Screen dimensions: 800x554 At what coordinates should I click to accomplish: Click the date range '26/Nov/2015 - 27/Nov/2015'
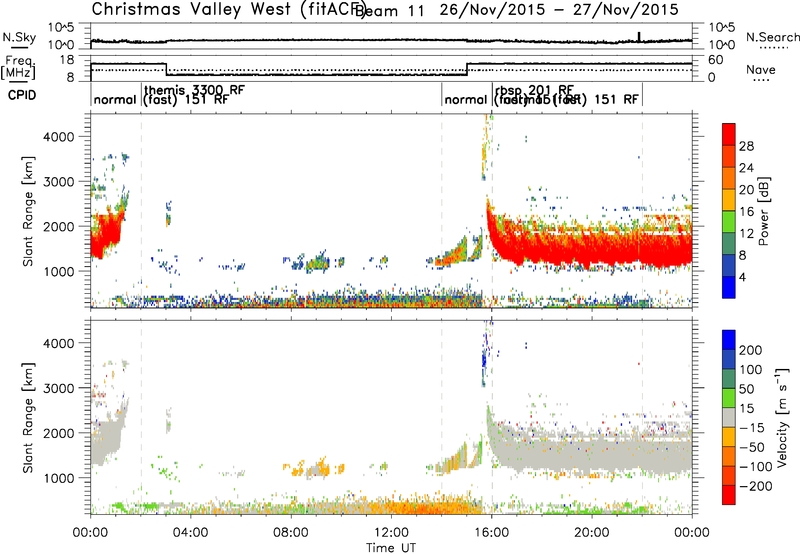[x=559, y=10]
